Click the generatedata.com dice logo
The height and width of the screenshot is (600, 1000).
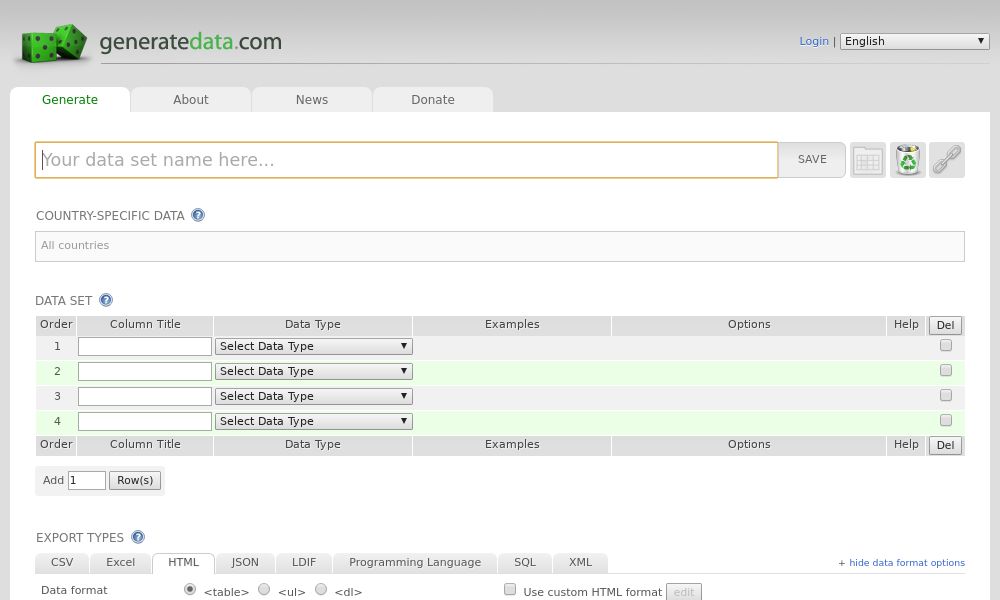click(52, 43)
